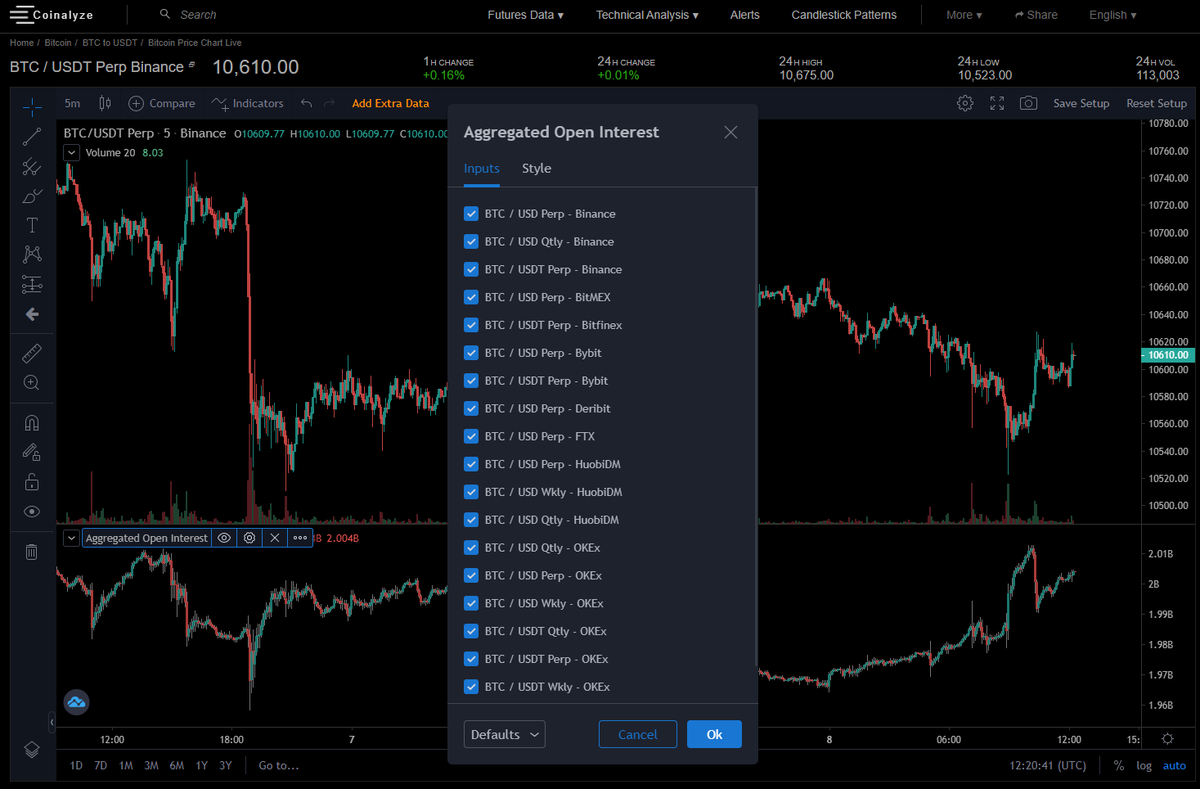Uncheck BTC / USDT Perp - Binance

click(471, 270)
